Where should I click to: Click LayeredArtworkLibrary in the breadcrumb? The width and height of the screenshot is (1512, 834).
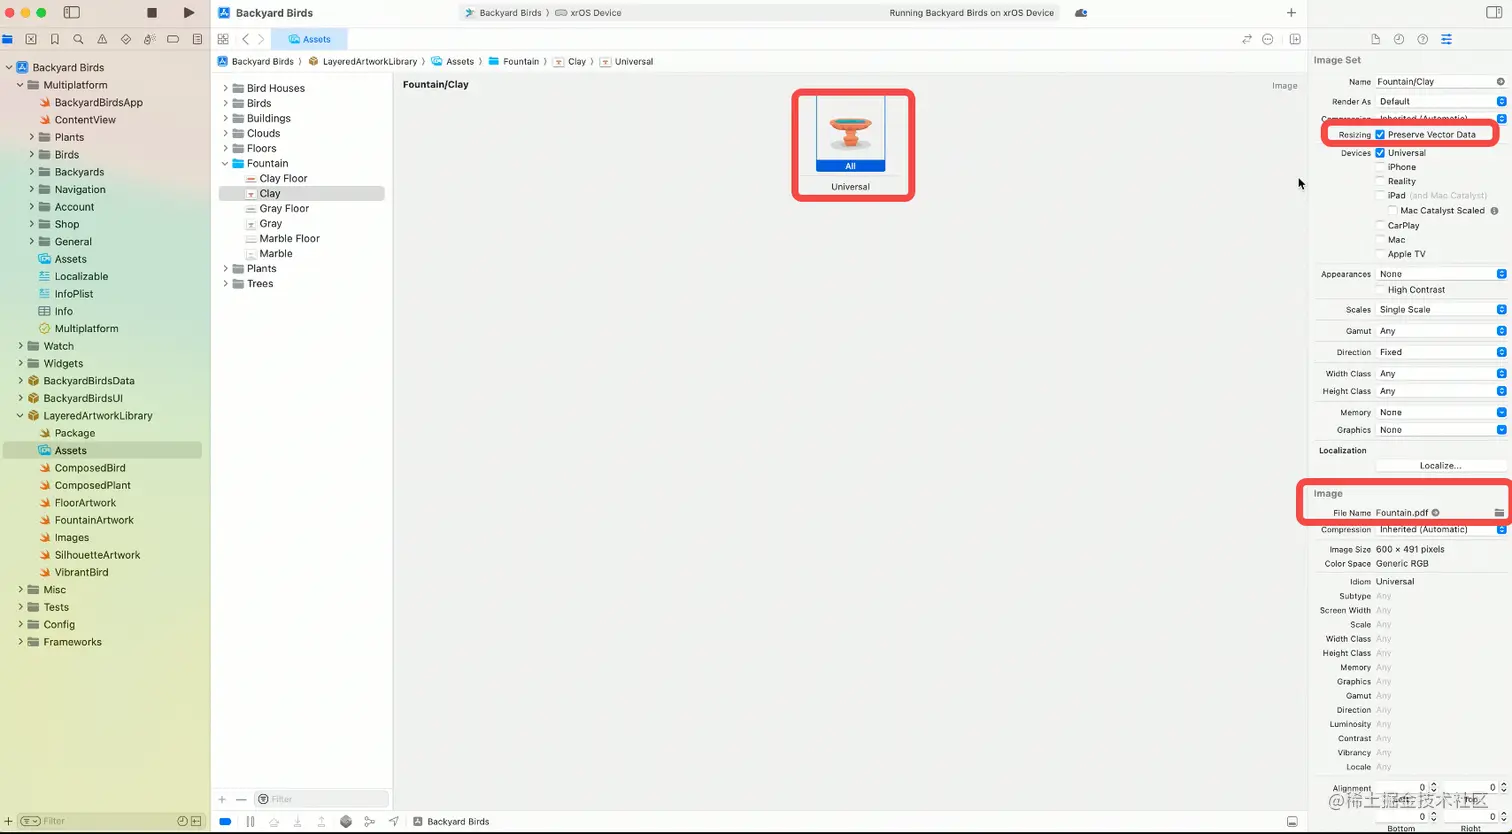pyautogui.click(x=363, y=61)
